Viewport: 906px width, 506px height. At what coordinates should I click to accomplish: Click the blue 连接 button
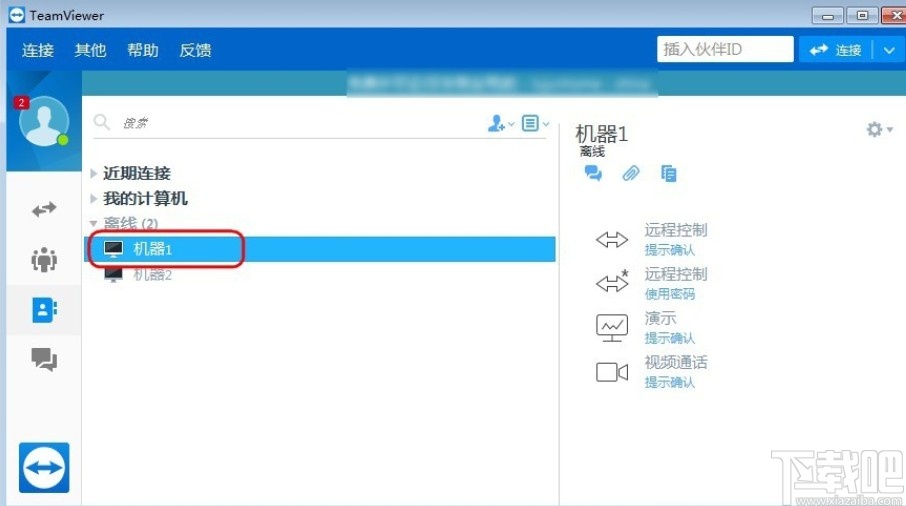[836, 50]
